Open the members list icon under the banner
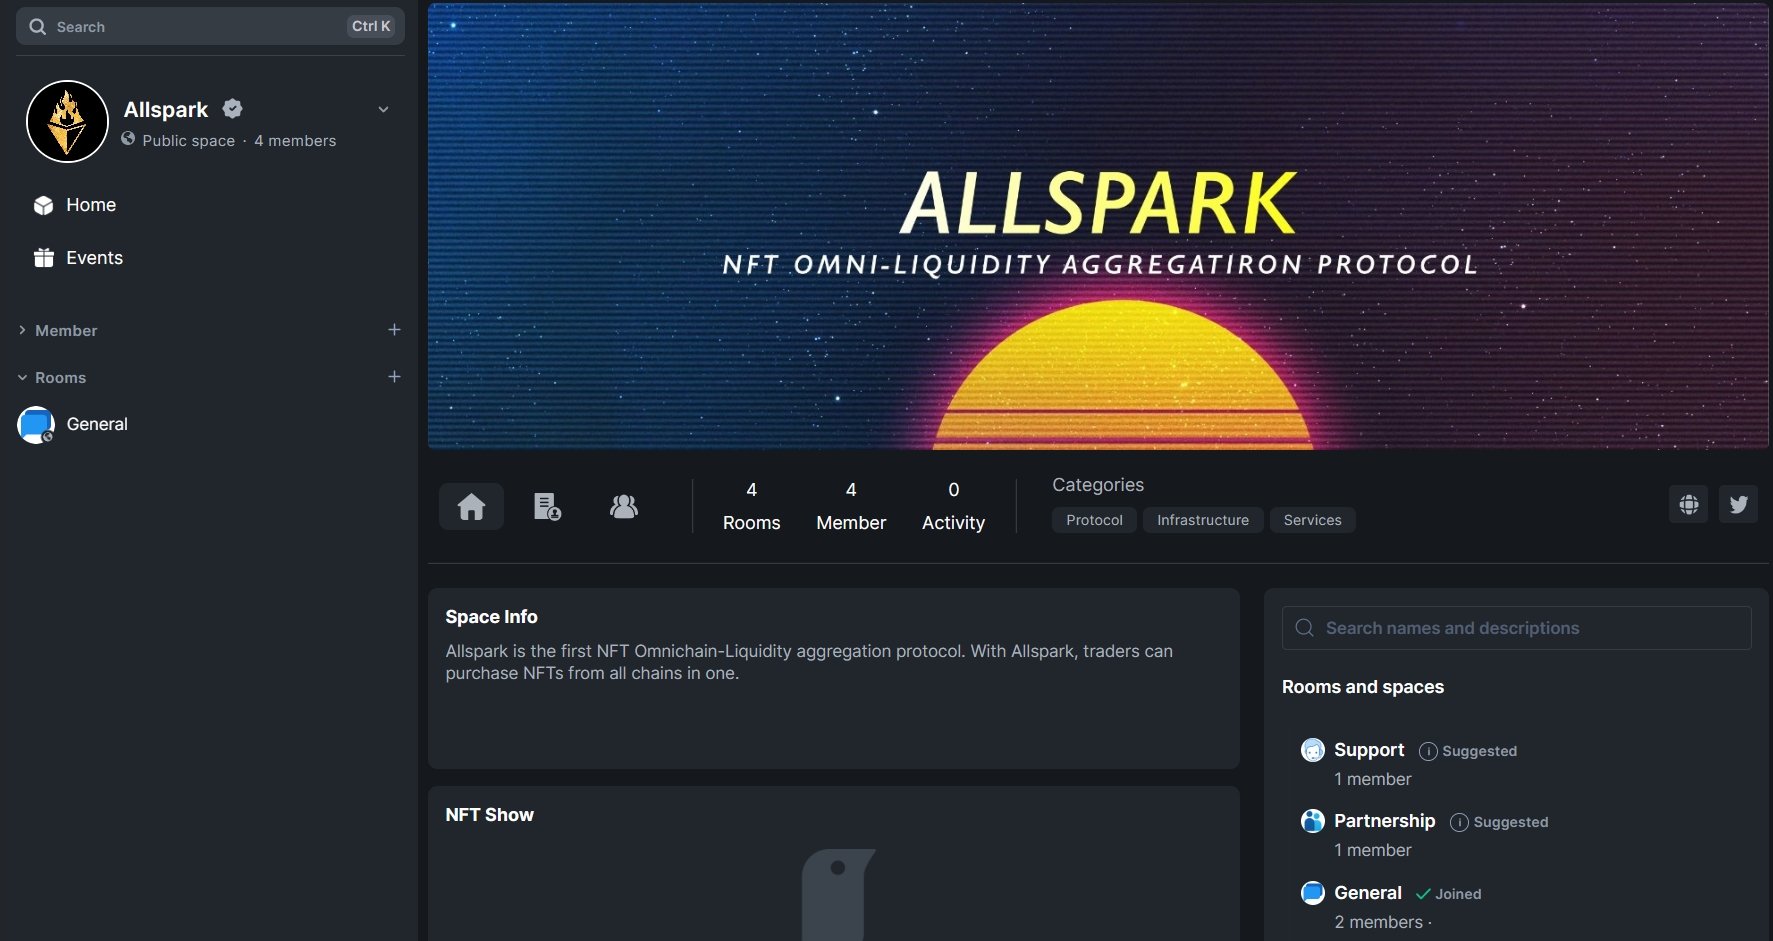 coord(624,506)
